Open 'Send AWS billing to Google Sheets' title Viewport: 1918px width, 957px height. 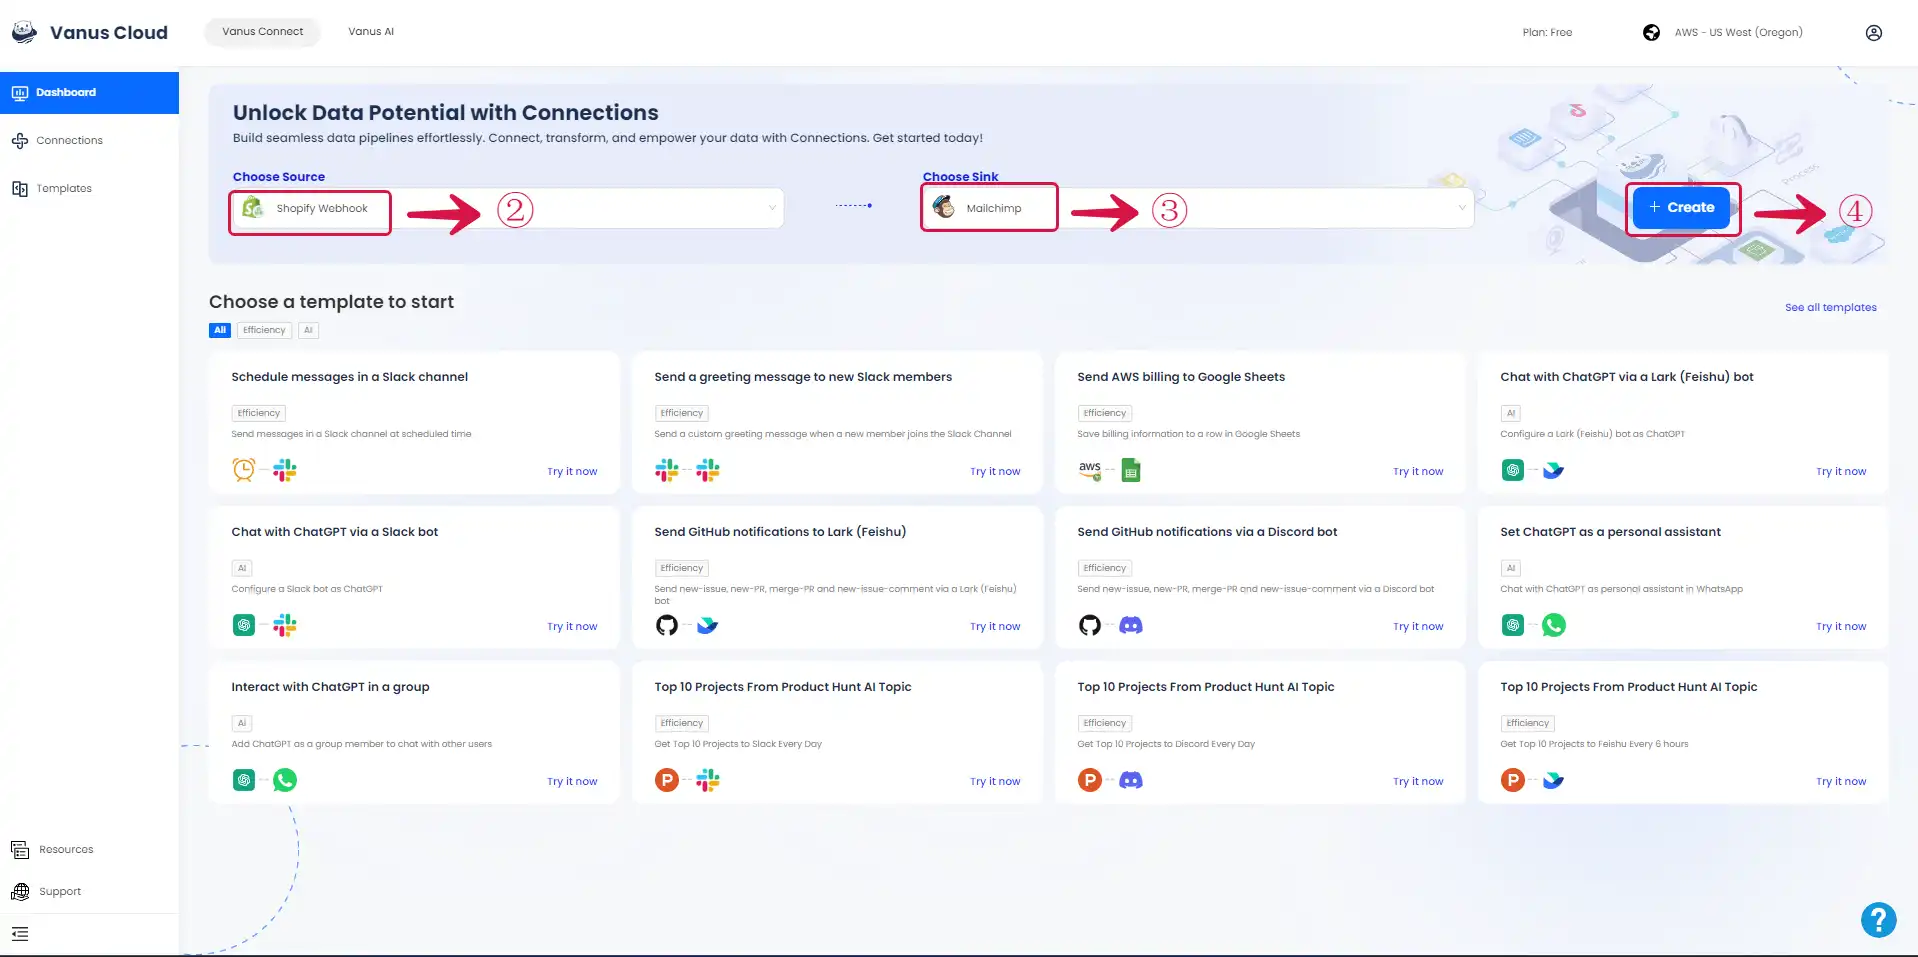(1181, 377)
